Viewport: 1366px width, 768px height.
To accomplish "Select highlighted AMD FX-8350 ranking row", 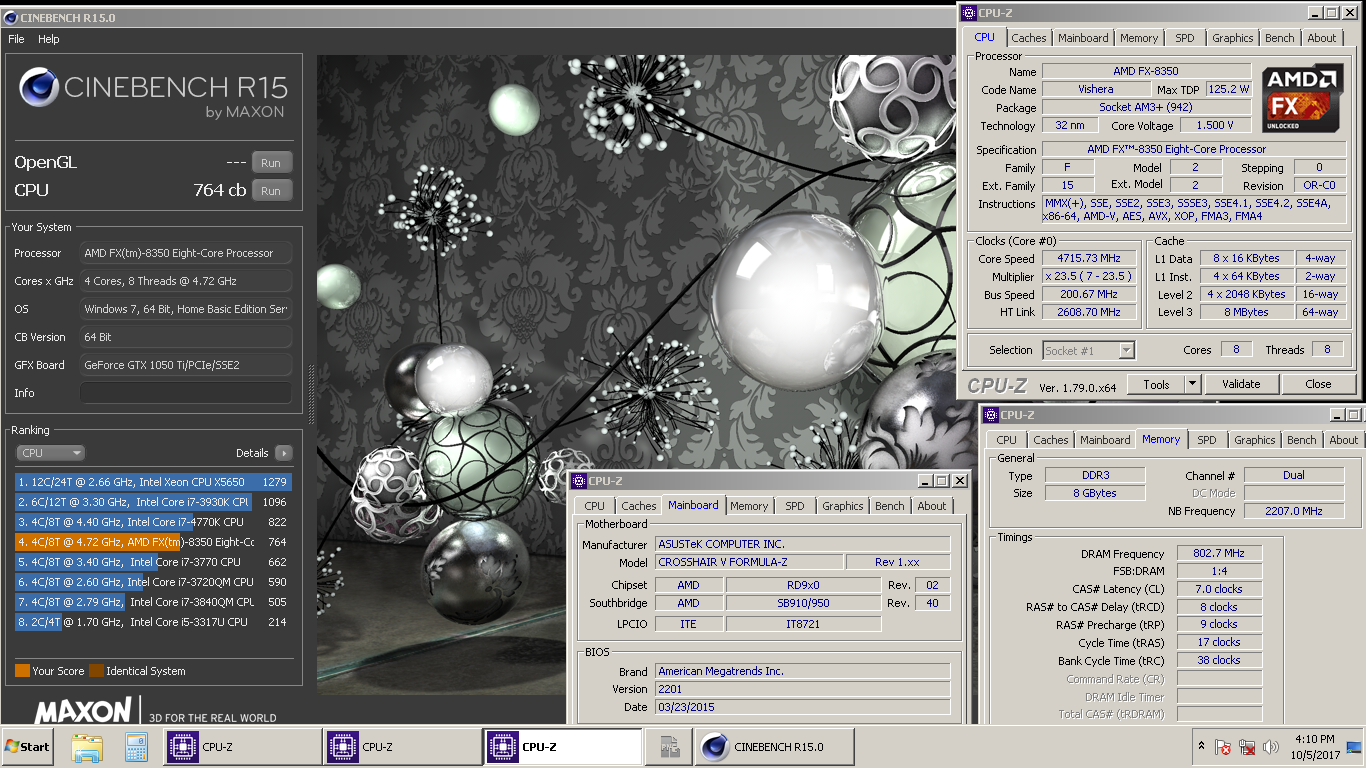I will click(x=154, y=542).
